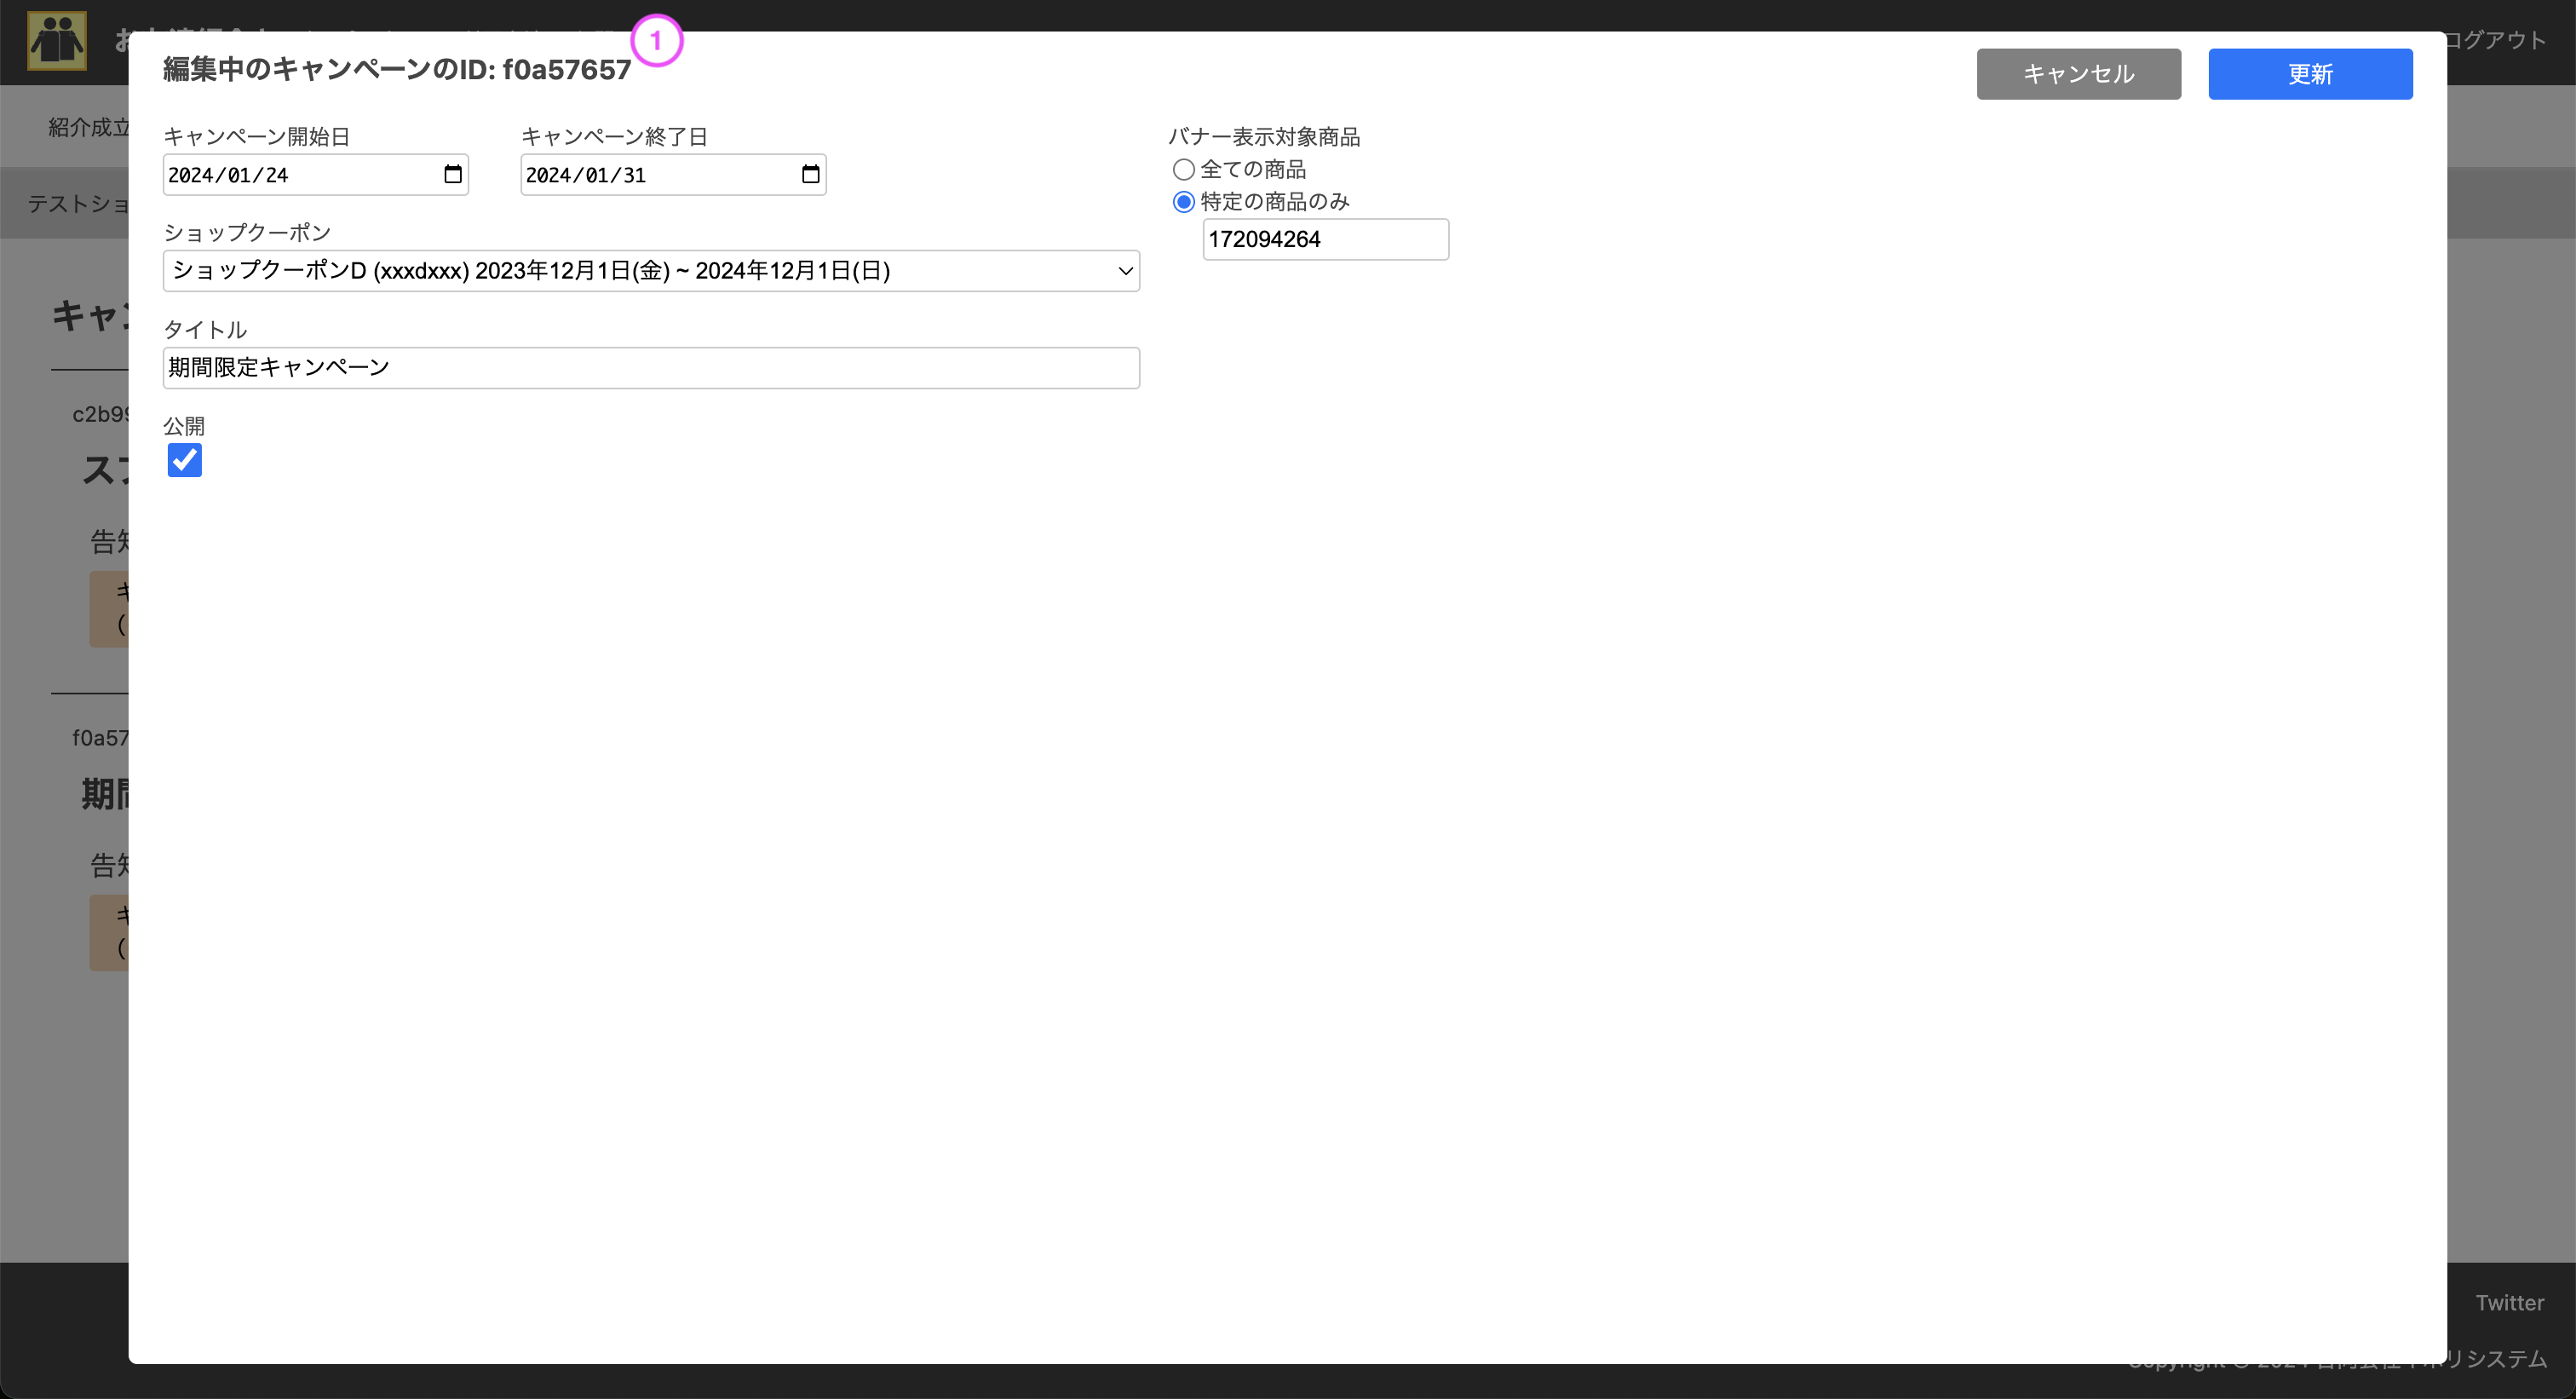This screenshot has width=2576, height=1399.
Task: Open the calendar picker for キャンペーン開始日
Action: click(x=452, y=174)
